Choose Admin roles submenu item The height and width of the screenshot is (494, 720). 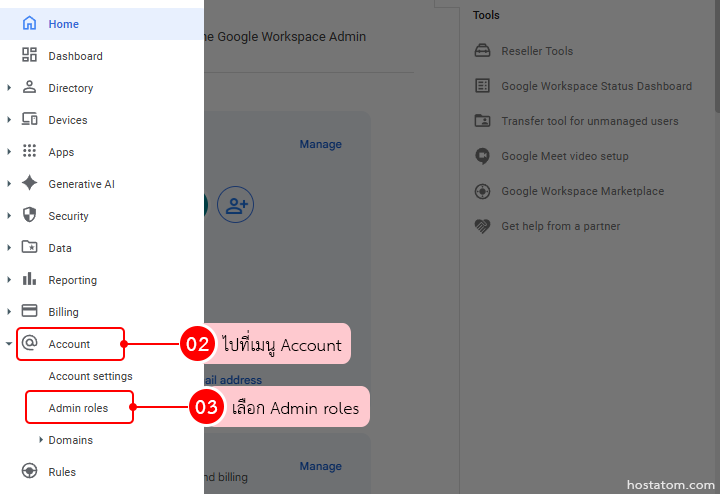[x=78, y=408]
